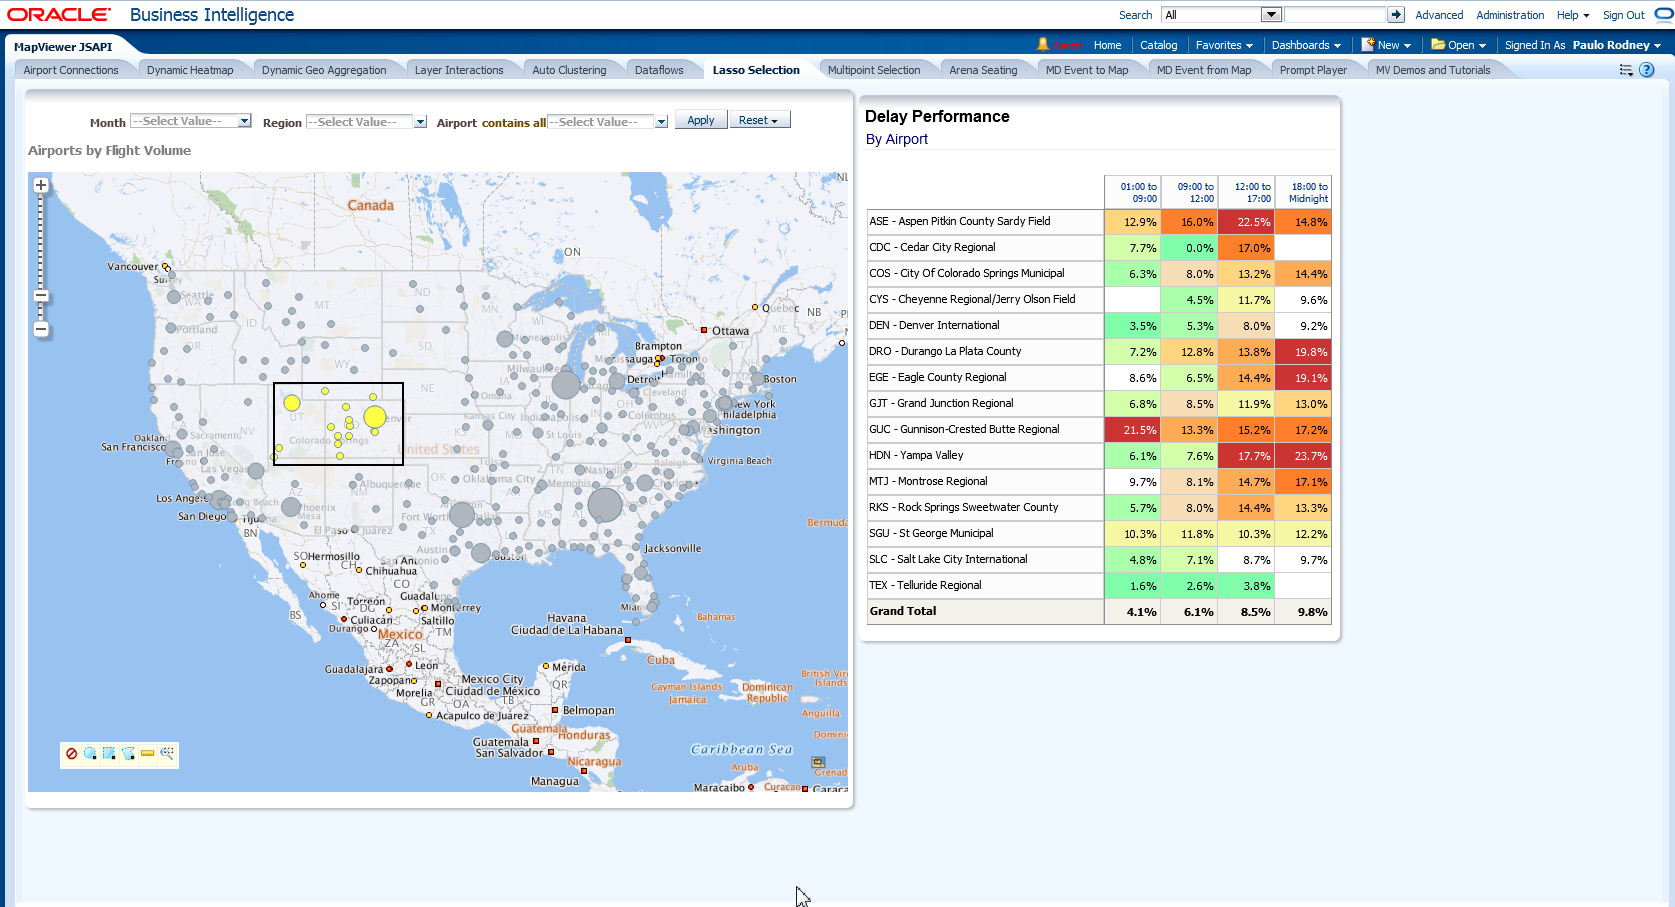The height and width of the screenshot is (907, 1675).
Task: Open the Paulo Rodney user menu
Action: click(1616, 45)
